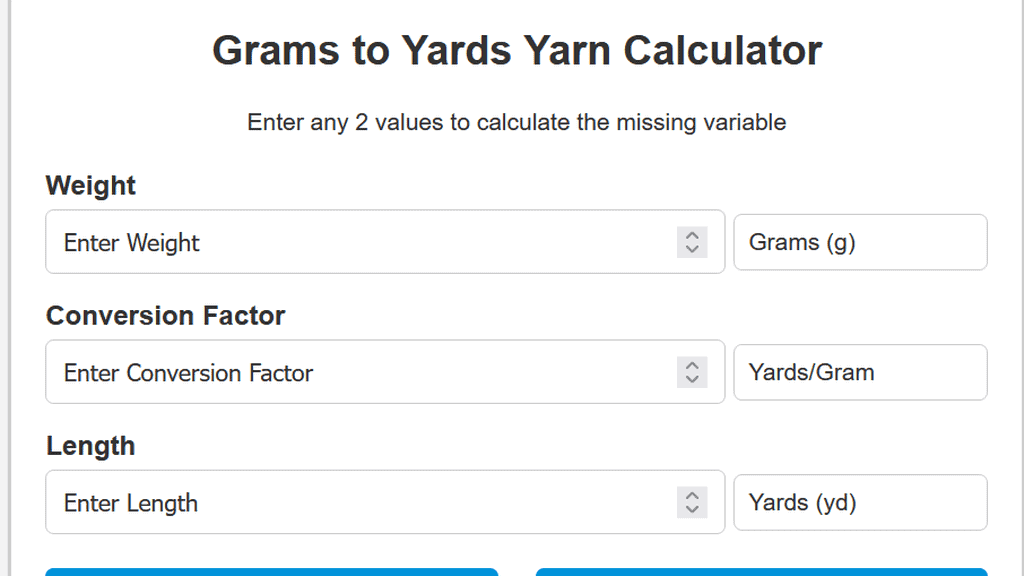
Task: Click the Grams (g) unit box
Action: click(x=860, y=242)
